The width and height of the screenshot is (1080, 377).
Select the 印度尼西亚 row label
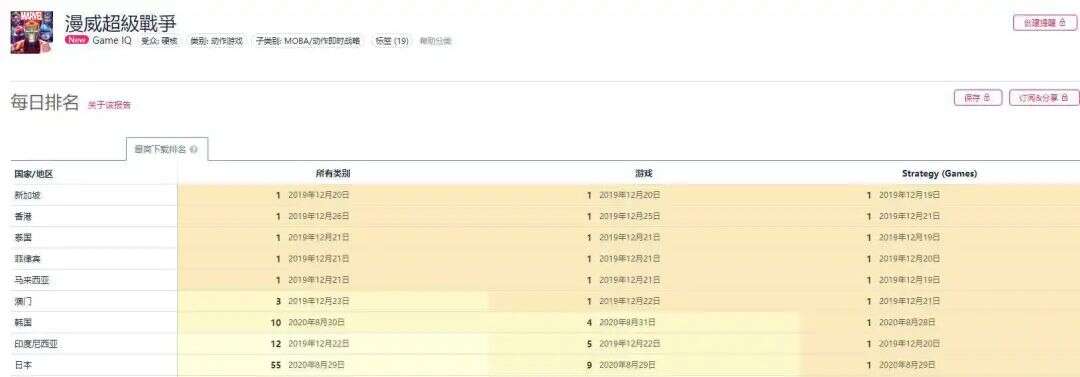tap(36, 343)
